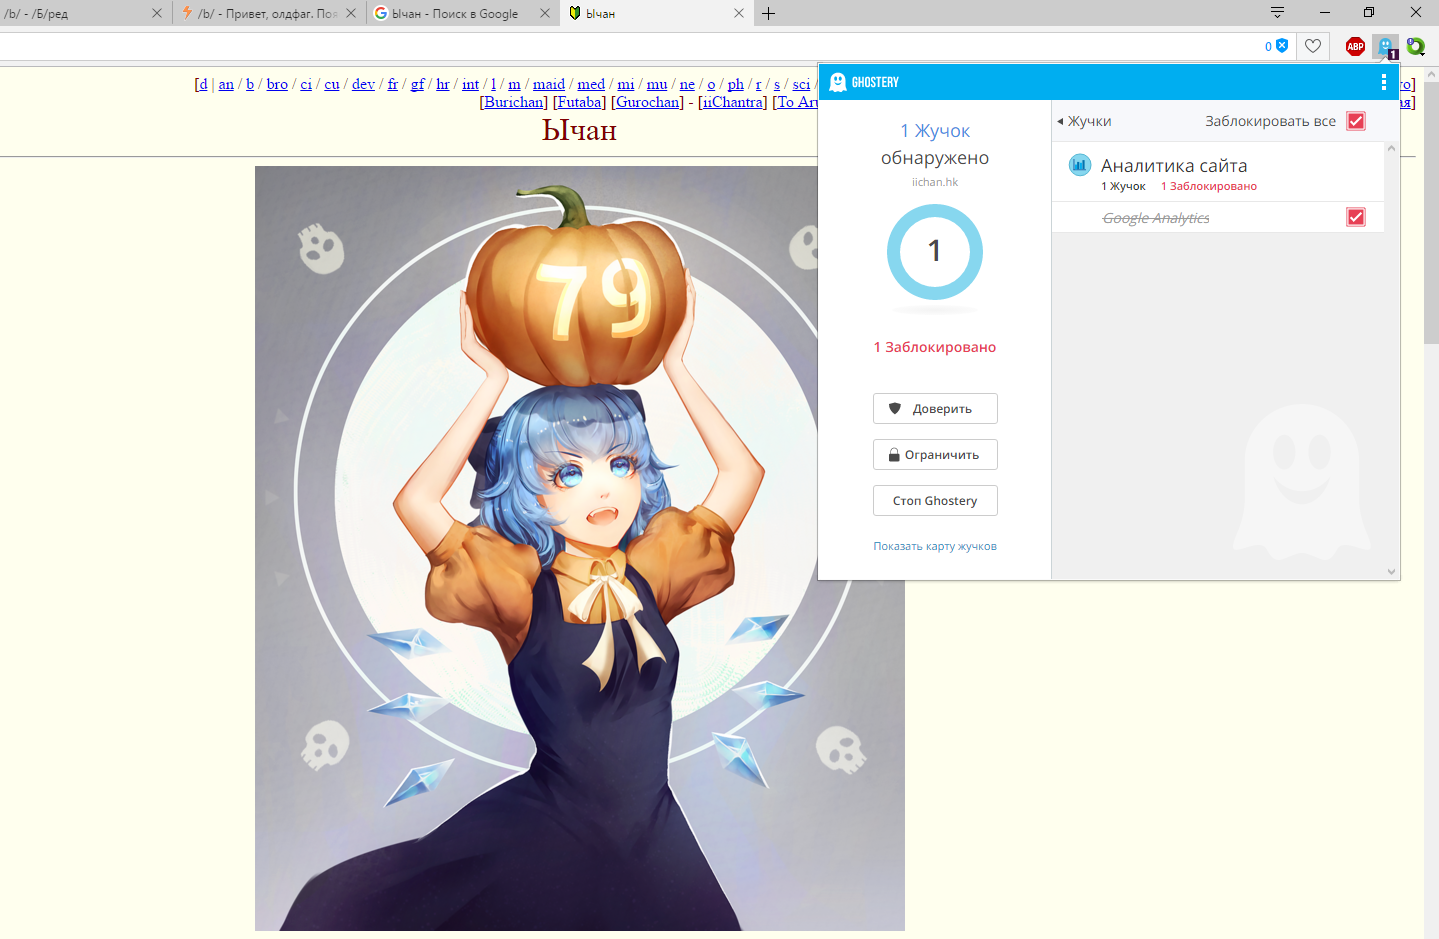Click the Google Analytics tracker name
This screenshot has height=939, width=1439.
1156,218
